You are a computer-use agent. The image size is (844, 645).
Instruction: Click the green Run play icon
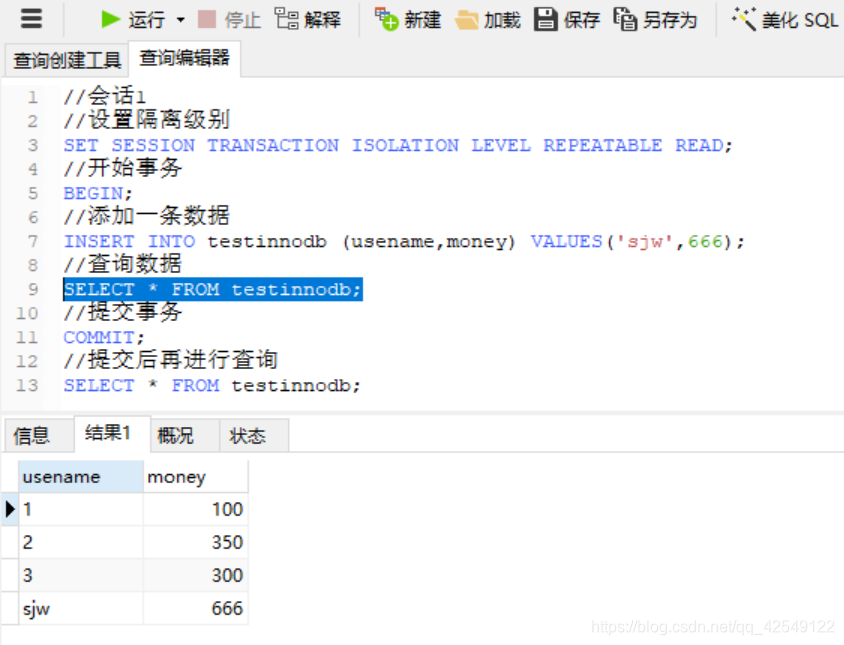[111, 19]
